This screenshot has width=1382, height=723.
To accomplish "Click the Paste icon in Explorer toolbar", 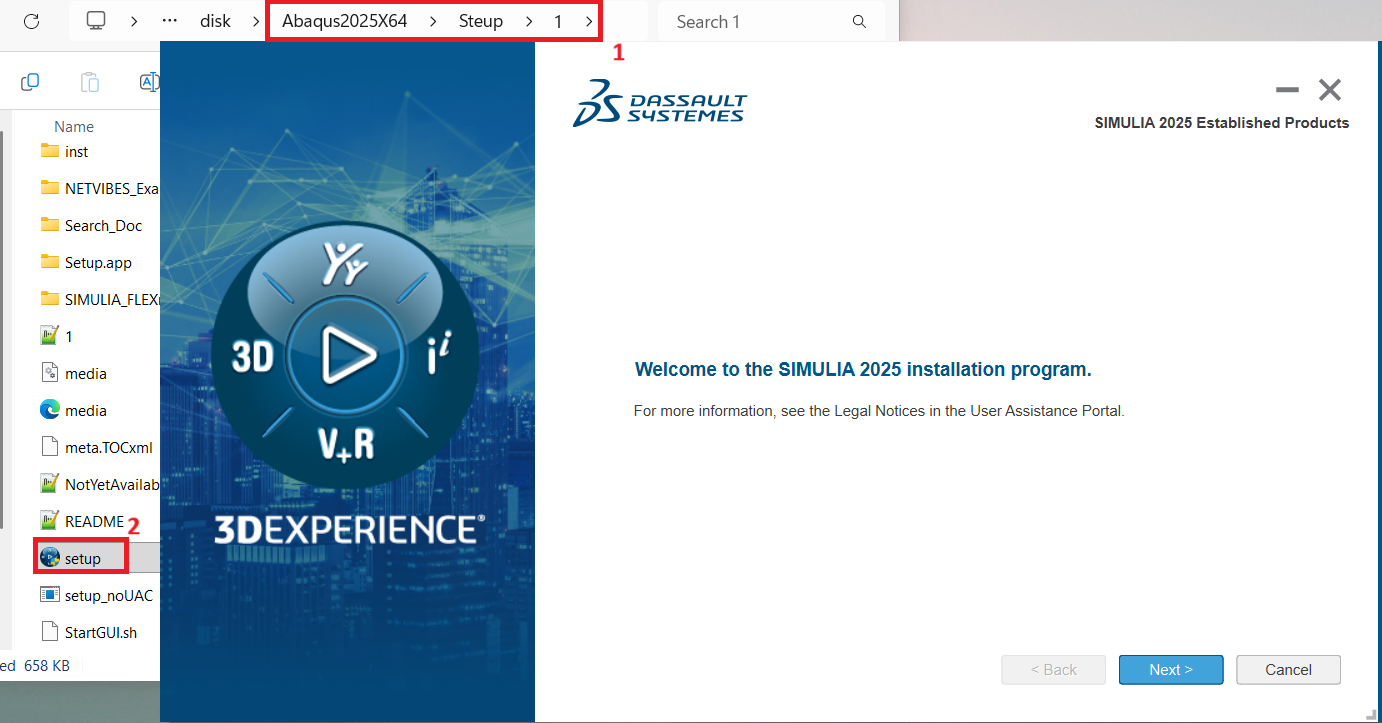I will click(x=89, y=81).
